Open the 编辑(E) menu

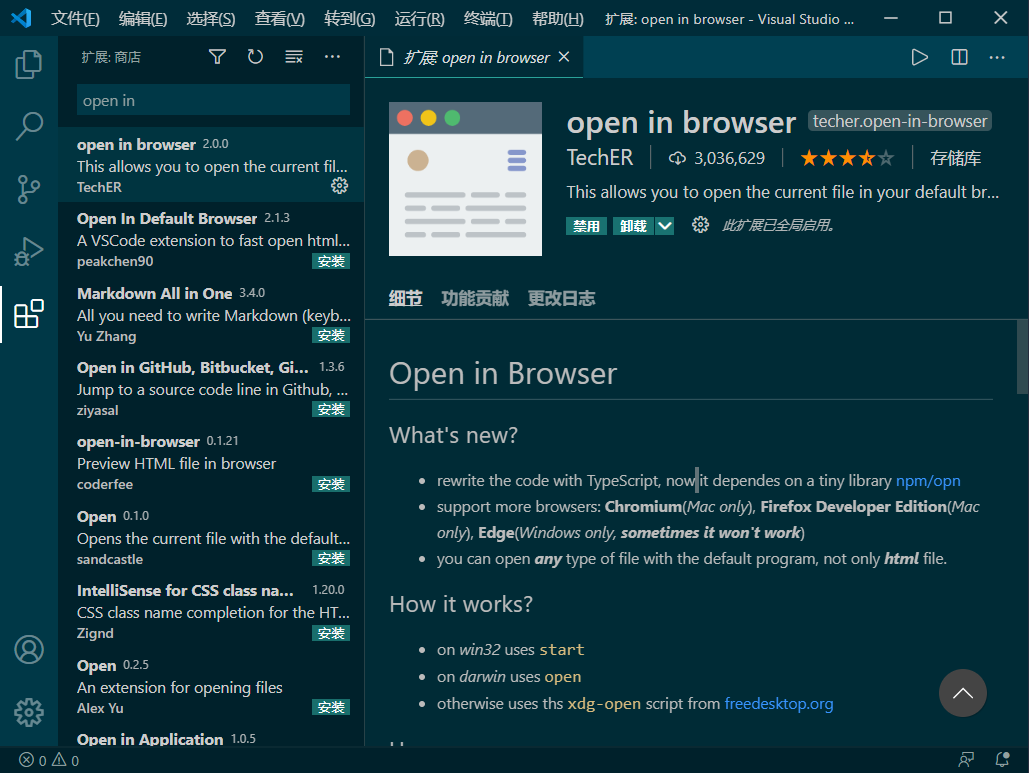click(143, 18)
